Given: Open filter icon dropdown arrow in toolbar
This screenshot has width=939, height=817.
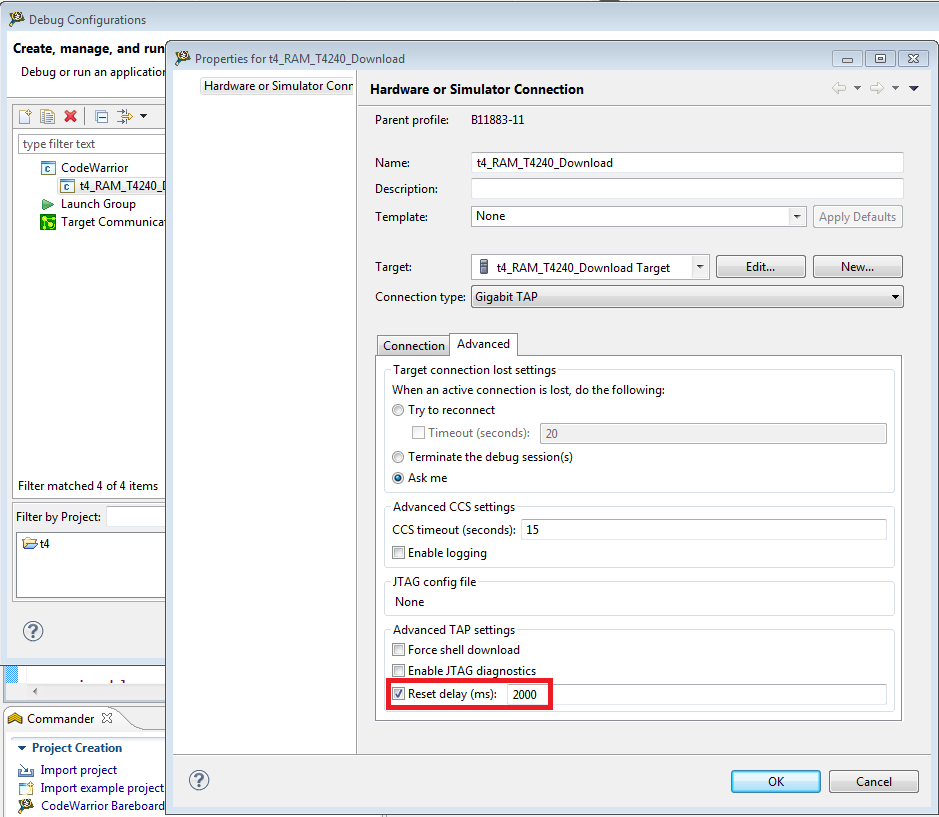Looking at the screenshot, I should [x=144, y=116].
